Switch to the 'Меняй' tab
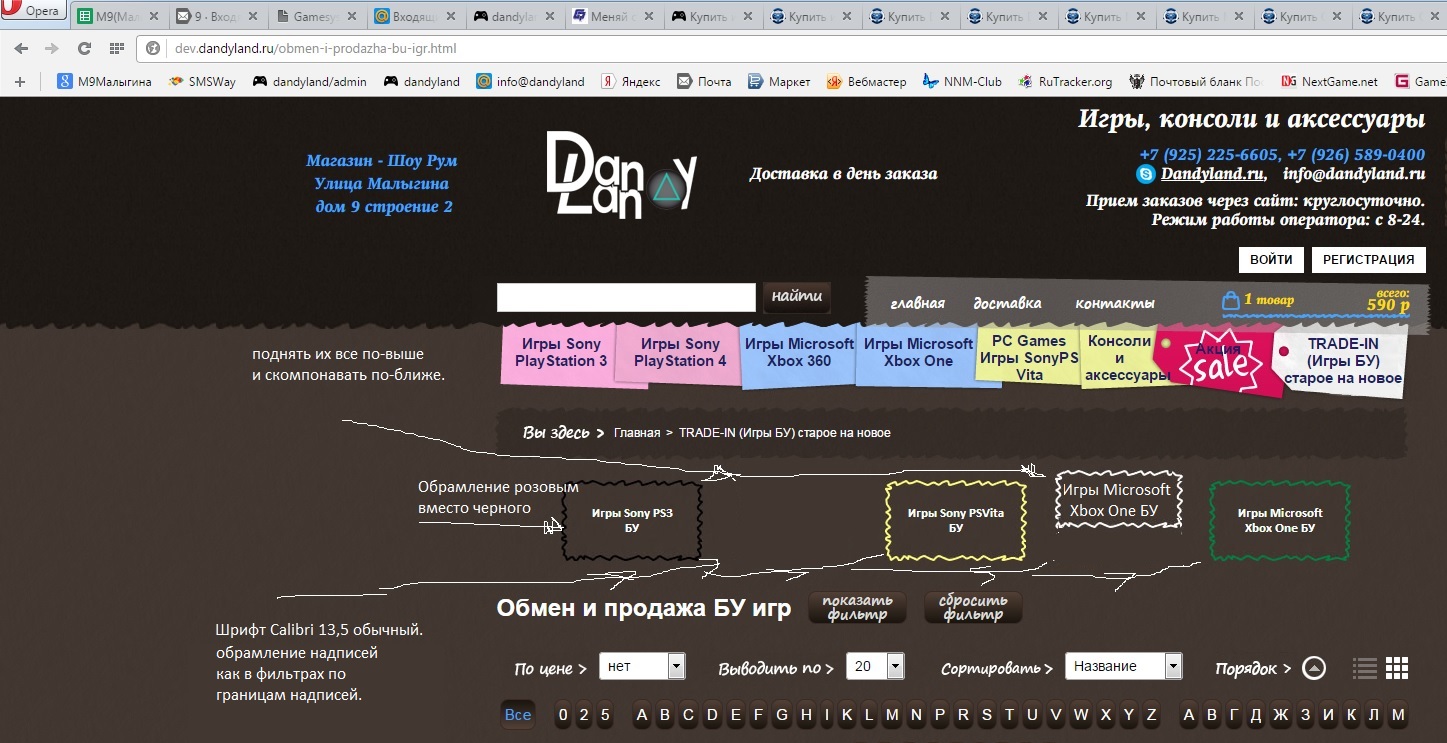 [612, 16]
